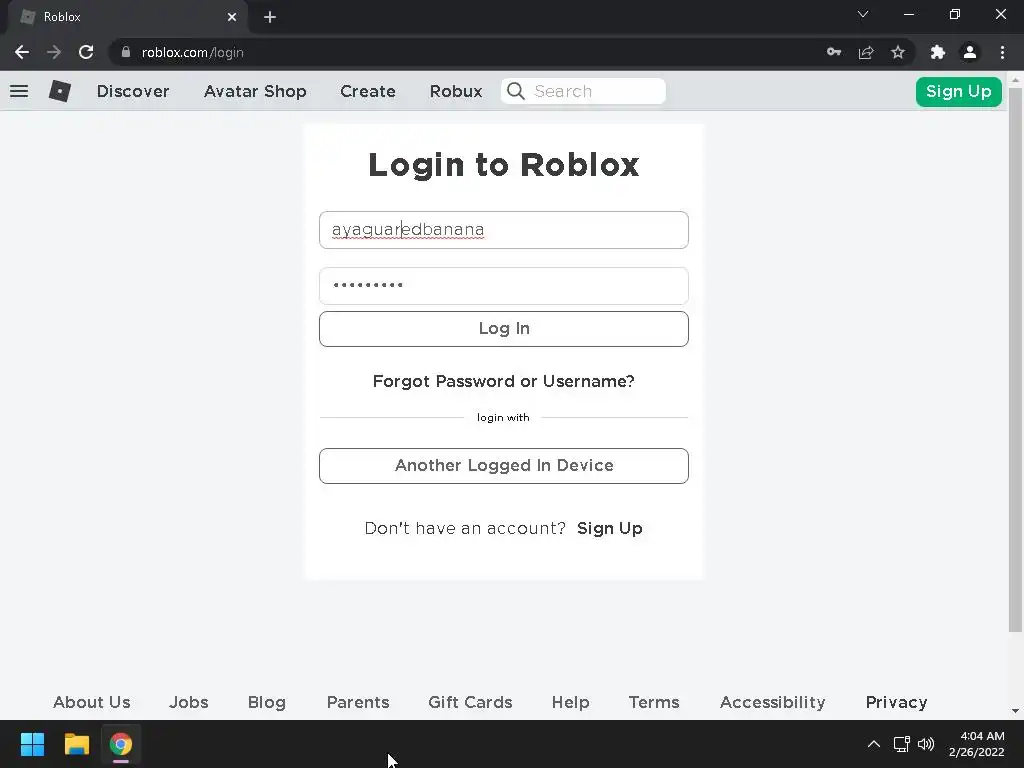
Task: Go to the Create section
Action: tap(368, 91)
